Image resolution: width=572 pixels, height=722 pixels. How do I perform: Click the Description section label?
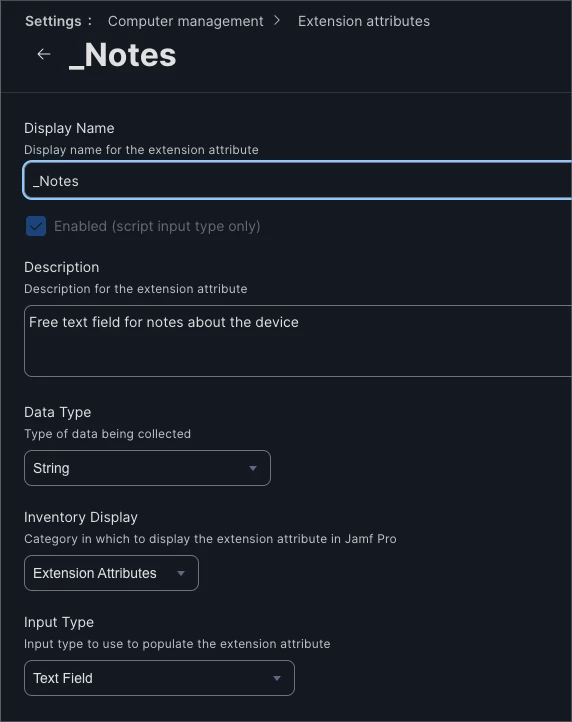[x=62, y=267]
